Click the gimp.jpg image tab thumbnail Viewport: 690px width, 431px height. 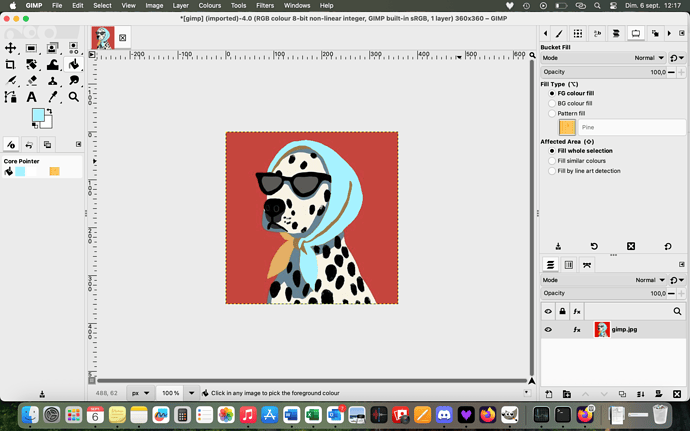point(103,37)
